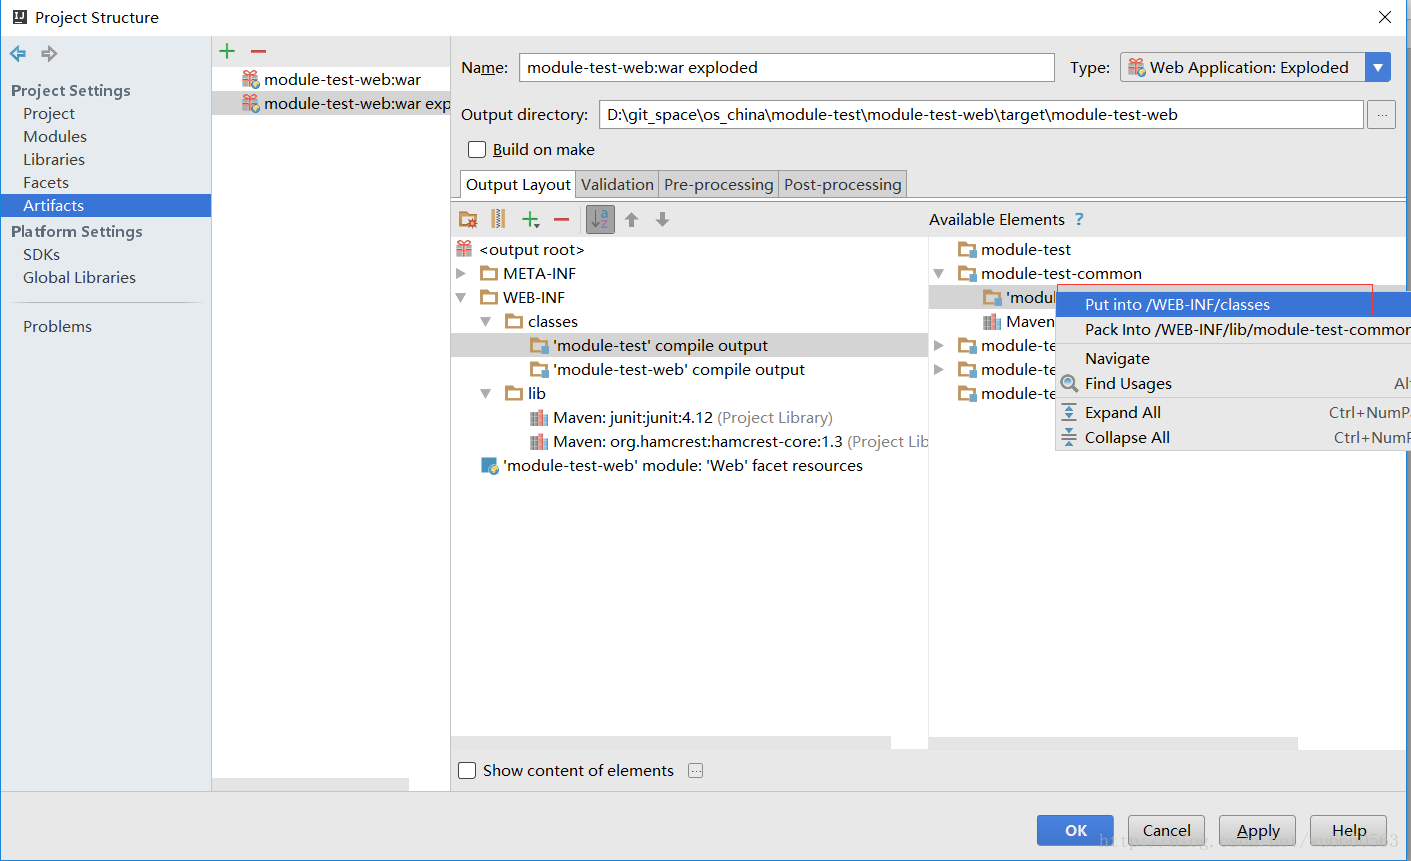Click the artifact Name input field

click(786, 68)
